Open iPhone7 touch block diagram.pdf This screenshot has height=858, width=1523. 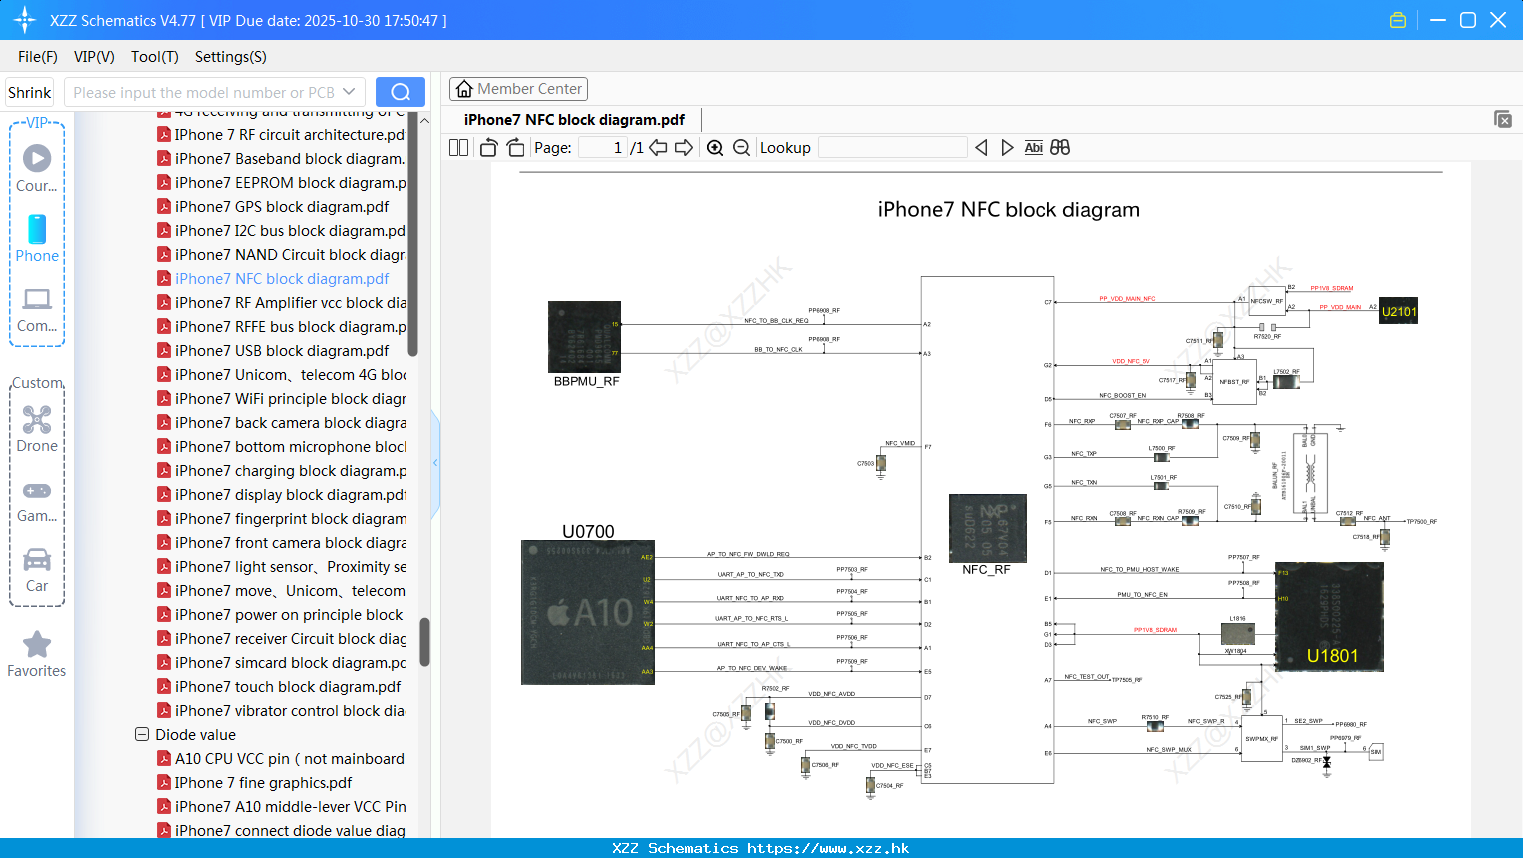279,687
